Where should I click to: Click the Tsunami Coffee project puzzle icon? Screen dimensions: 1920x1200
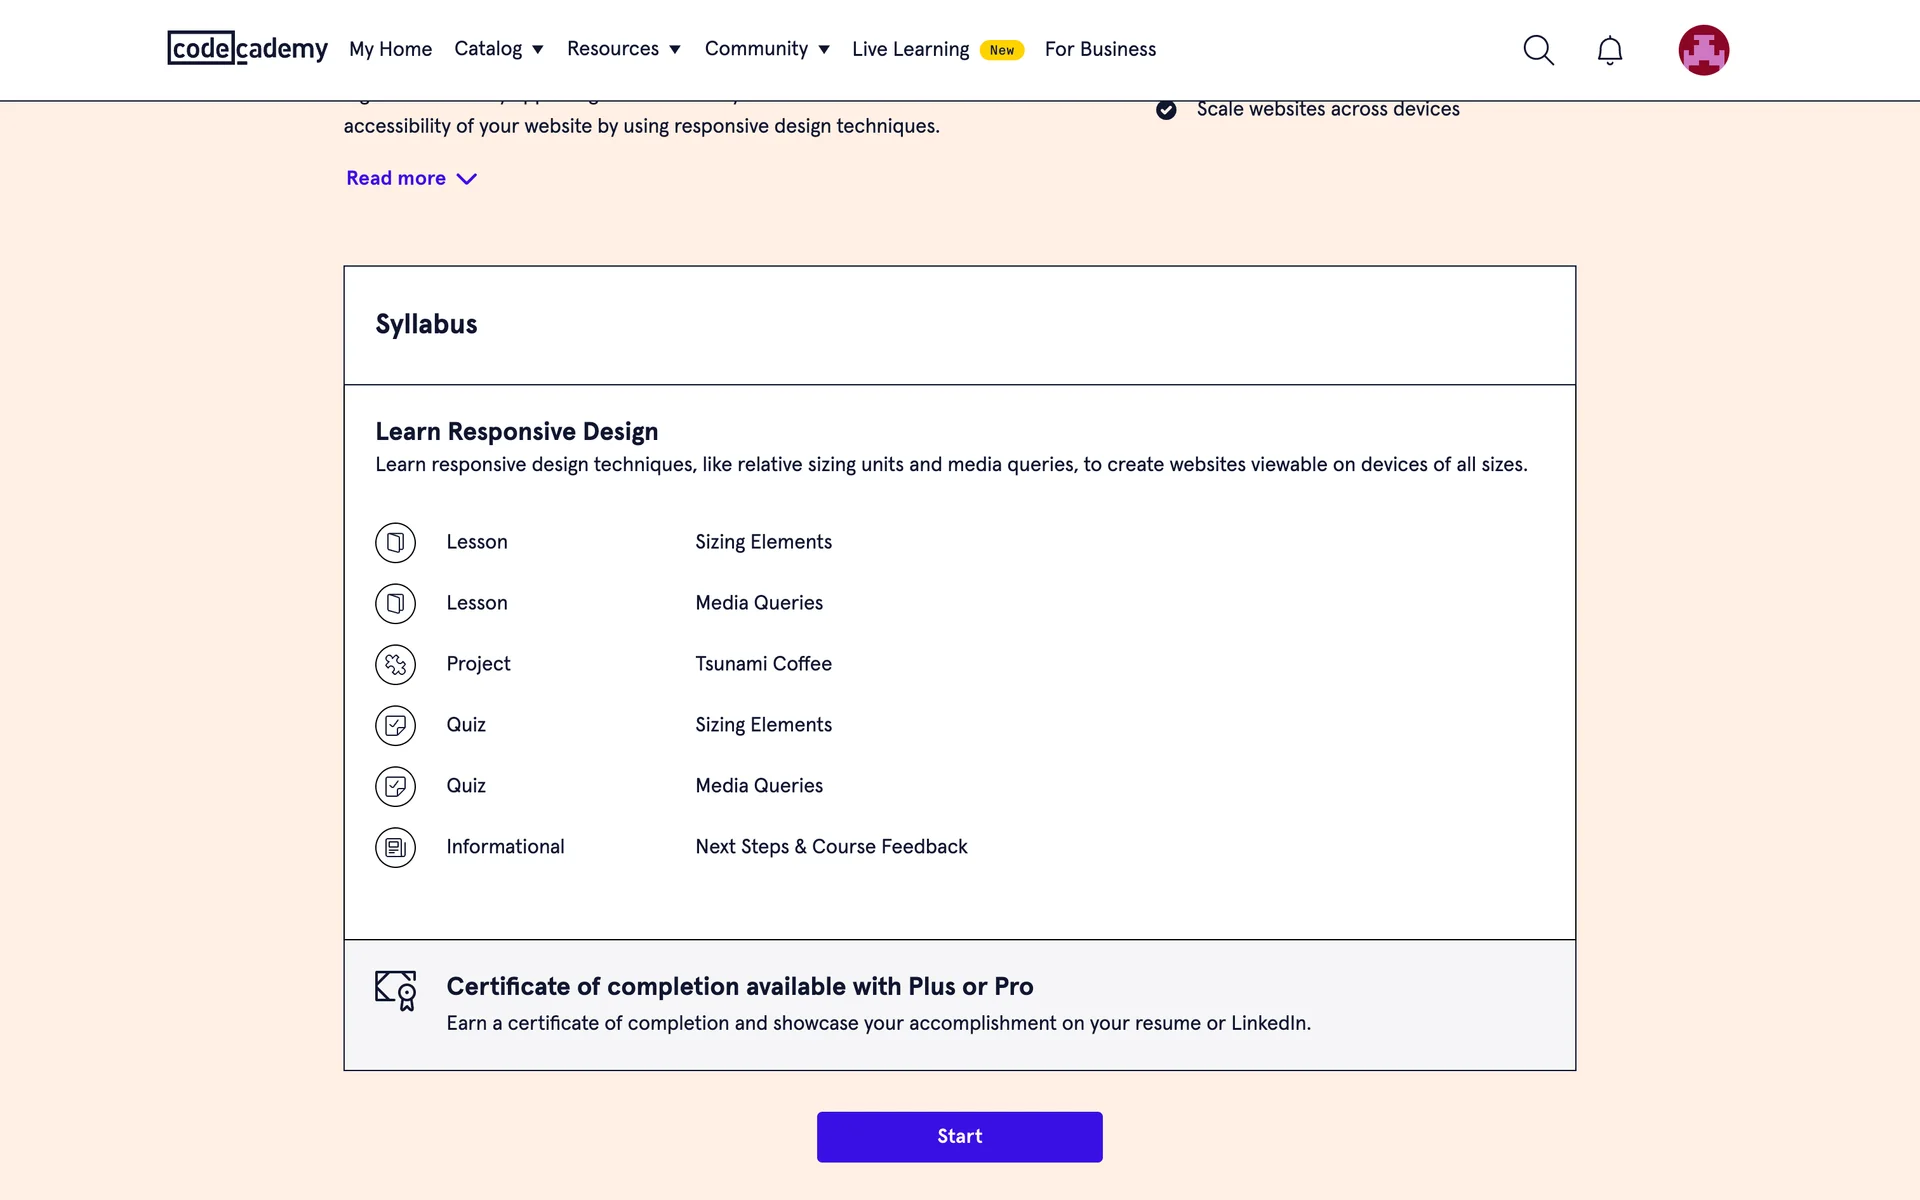395,665
